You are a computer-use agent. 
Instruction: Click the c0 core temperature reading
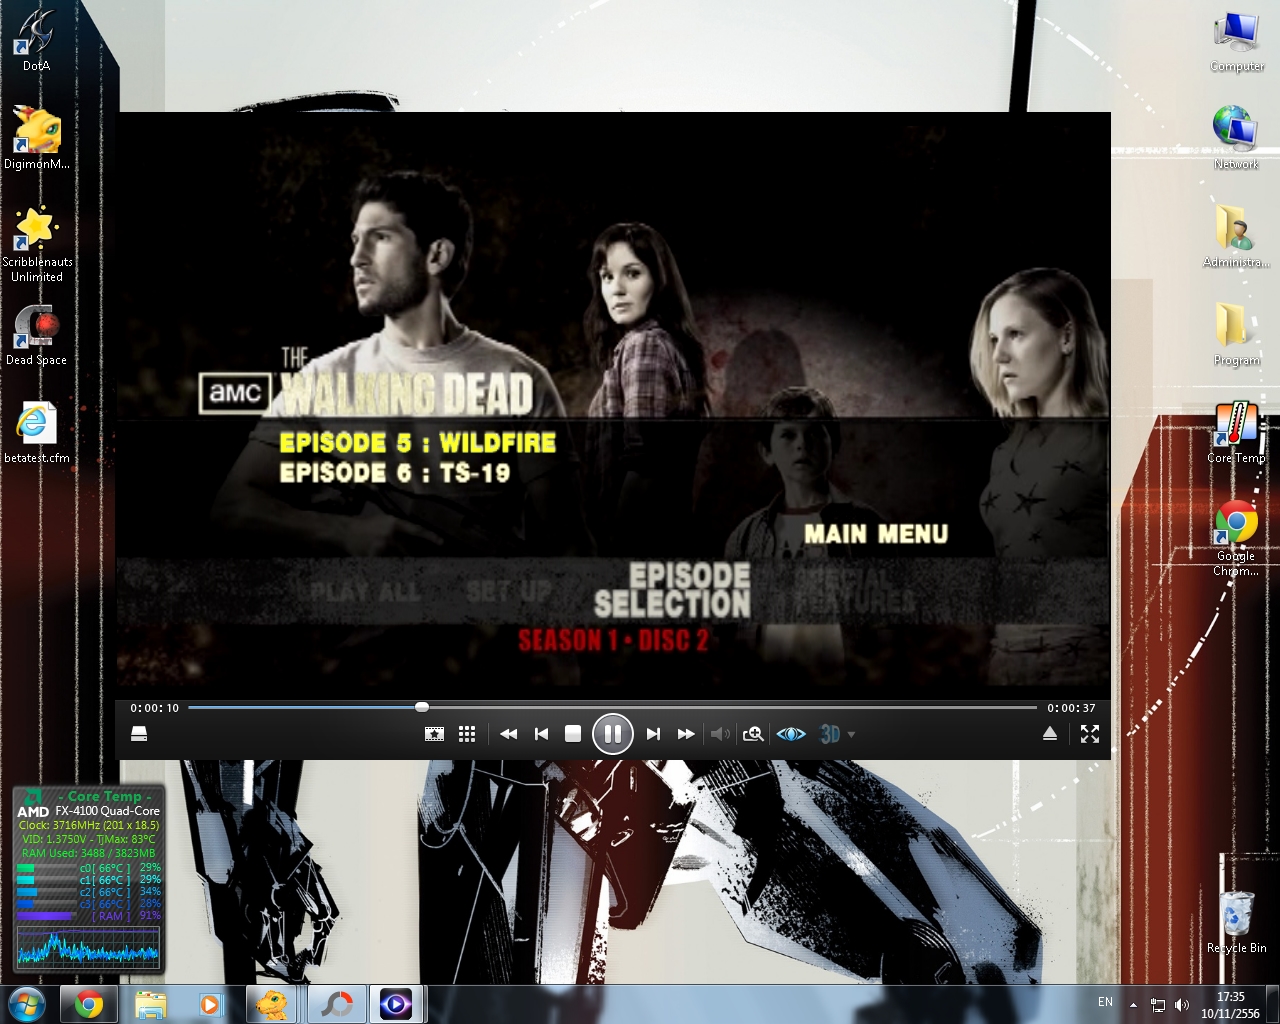coord(104,868)
